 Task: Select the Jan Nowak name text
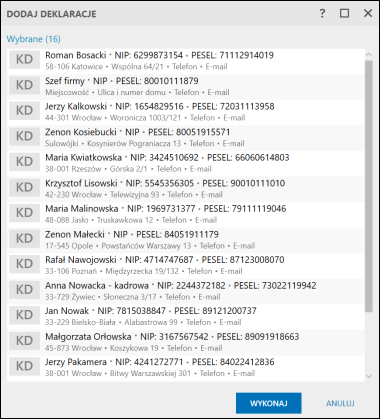[67, 311]
